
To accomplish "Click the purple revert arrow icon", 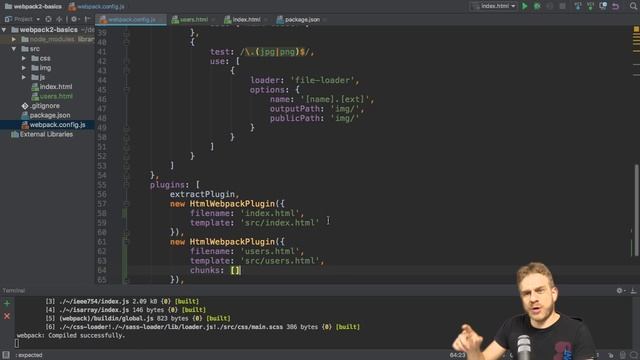I will [616, 6].
